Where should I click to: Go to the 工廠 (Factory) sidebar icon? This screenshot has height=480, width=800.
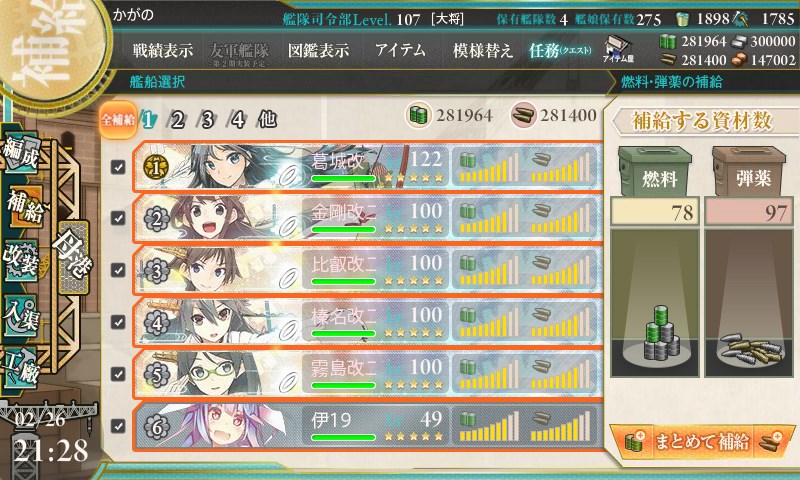tap(21, 368)
